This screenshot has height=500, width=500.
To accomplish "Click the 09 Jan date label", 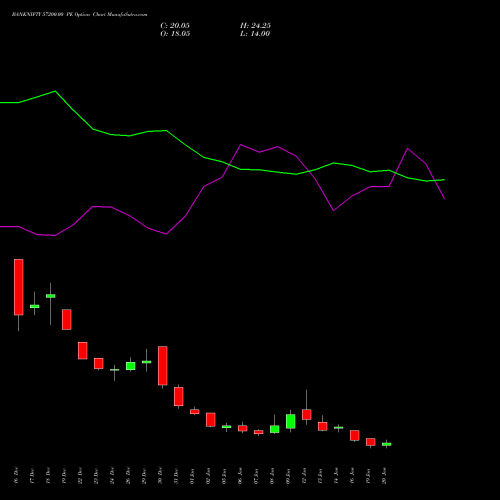I will tap(288, 475).
